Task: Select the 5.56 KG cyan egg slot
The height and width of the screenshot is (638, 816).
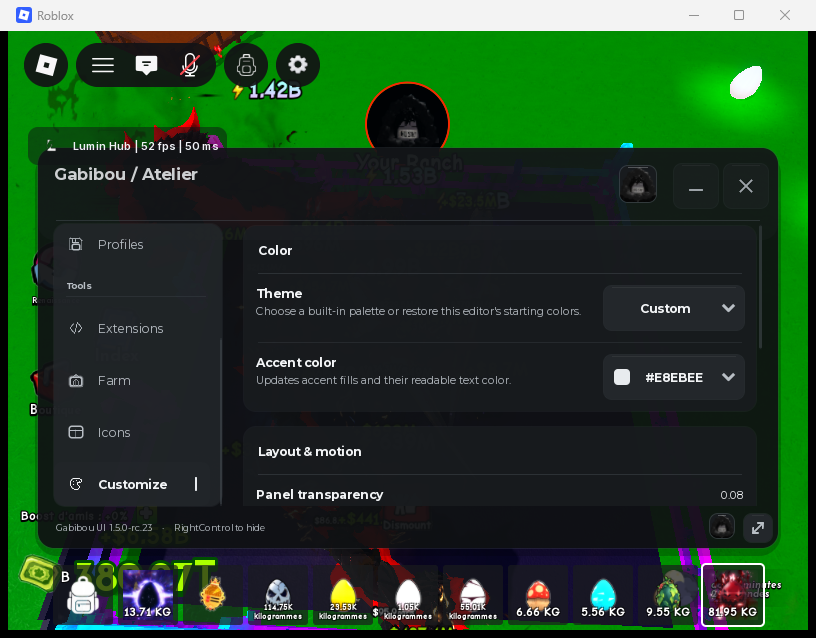Action: pyautogui.click(x=603, y=596)
